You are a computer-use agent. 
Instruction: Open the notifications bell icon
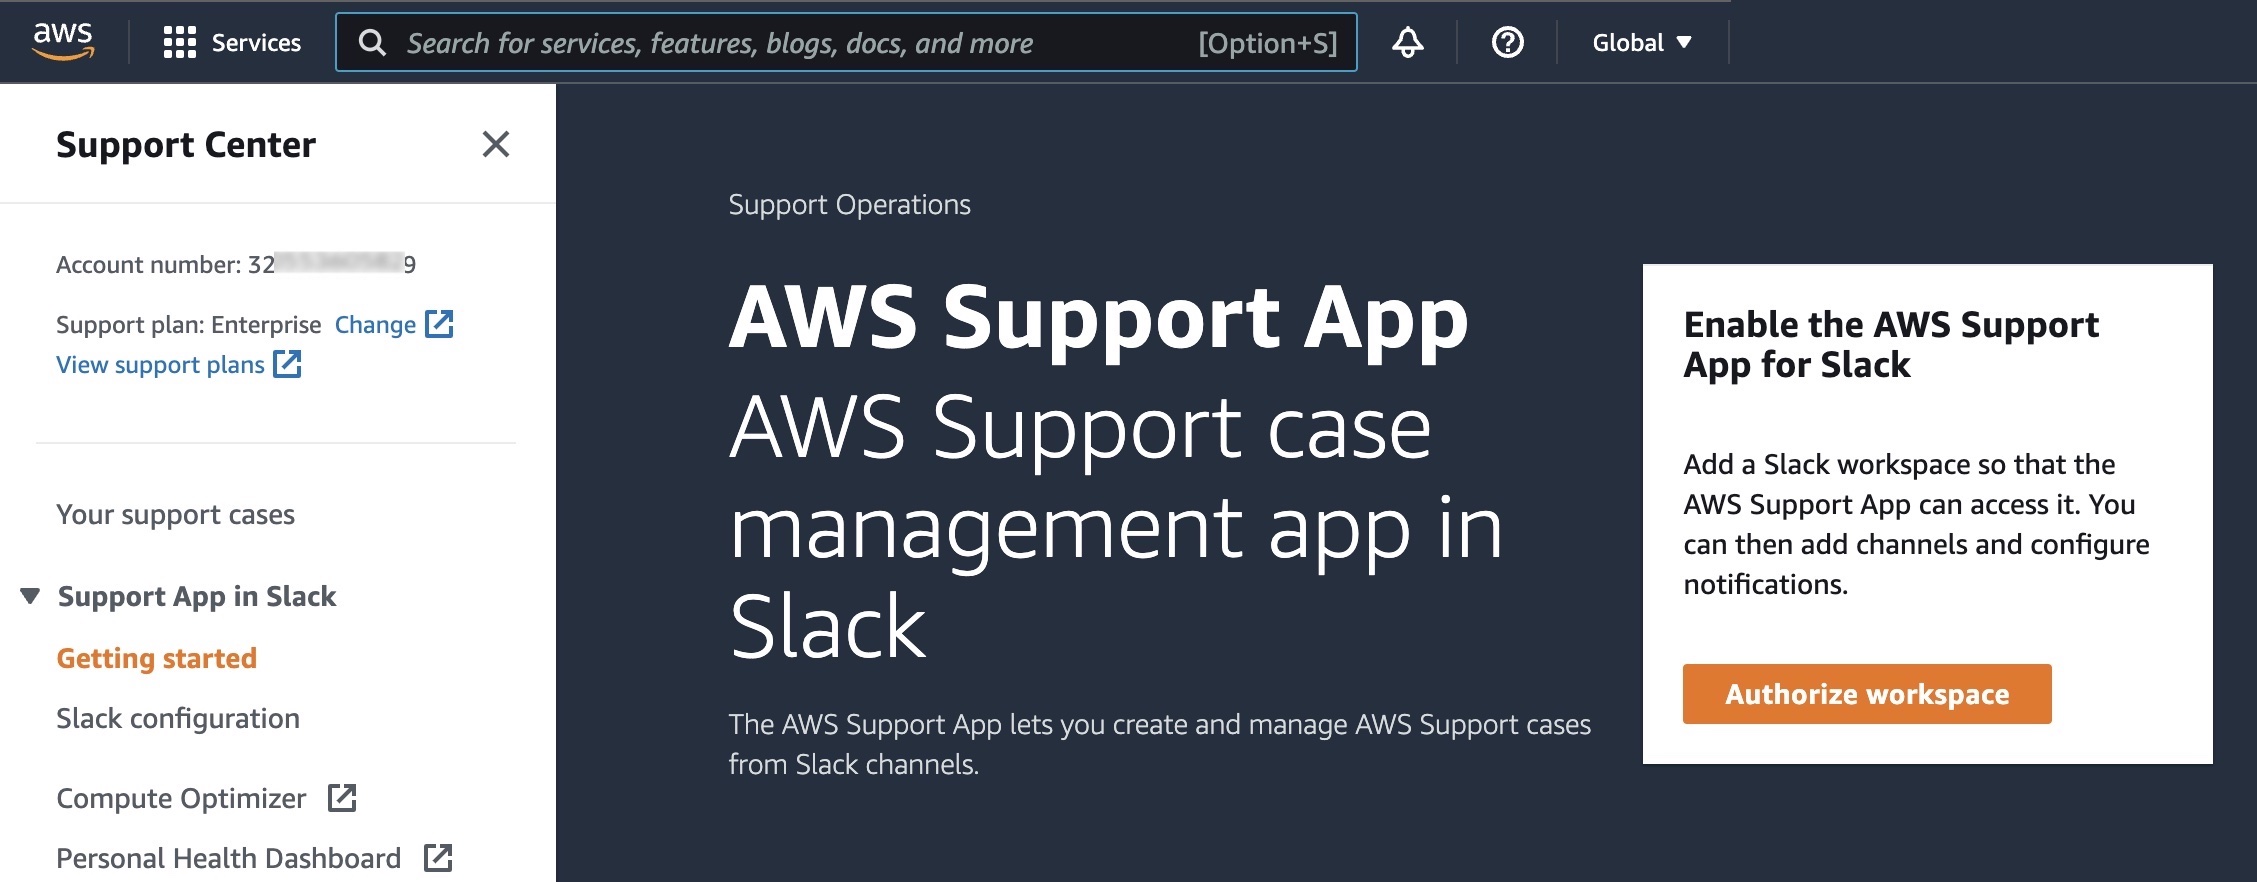pyautogui.click(x=1408, y=42)
